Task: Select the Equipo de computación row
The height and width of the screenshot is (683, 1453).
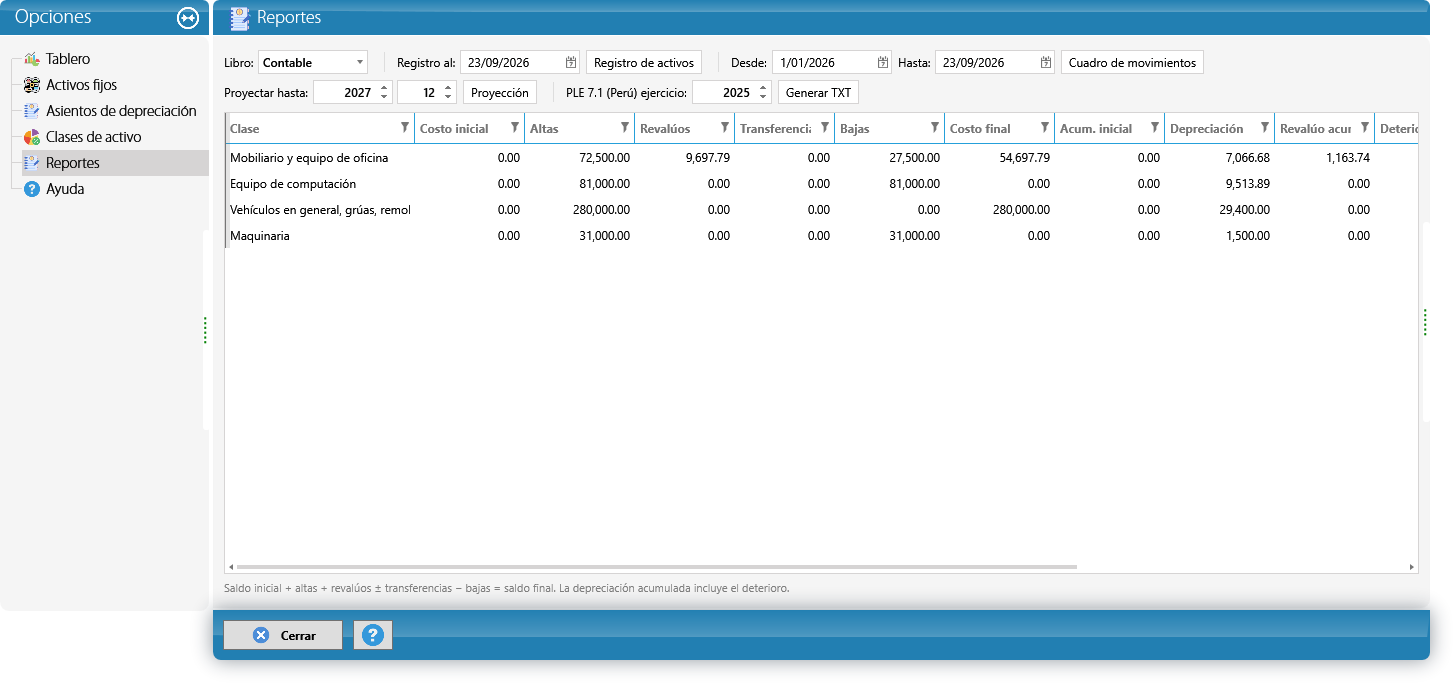Action: pyautogui.click(x=821, y=184)
